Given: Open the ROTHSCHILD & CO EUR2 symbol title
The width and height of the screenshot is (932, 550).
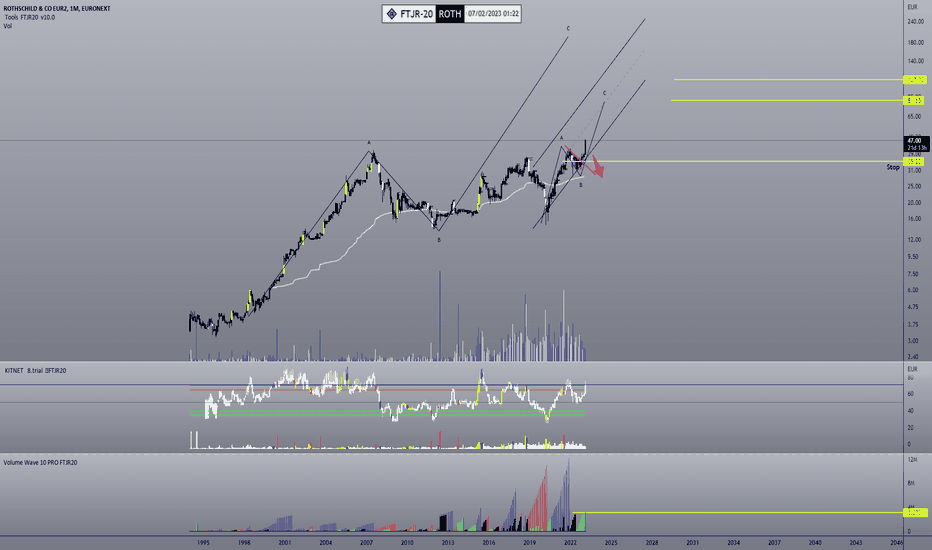Looking at the screenshot, I should pos(57,8).
